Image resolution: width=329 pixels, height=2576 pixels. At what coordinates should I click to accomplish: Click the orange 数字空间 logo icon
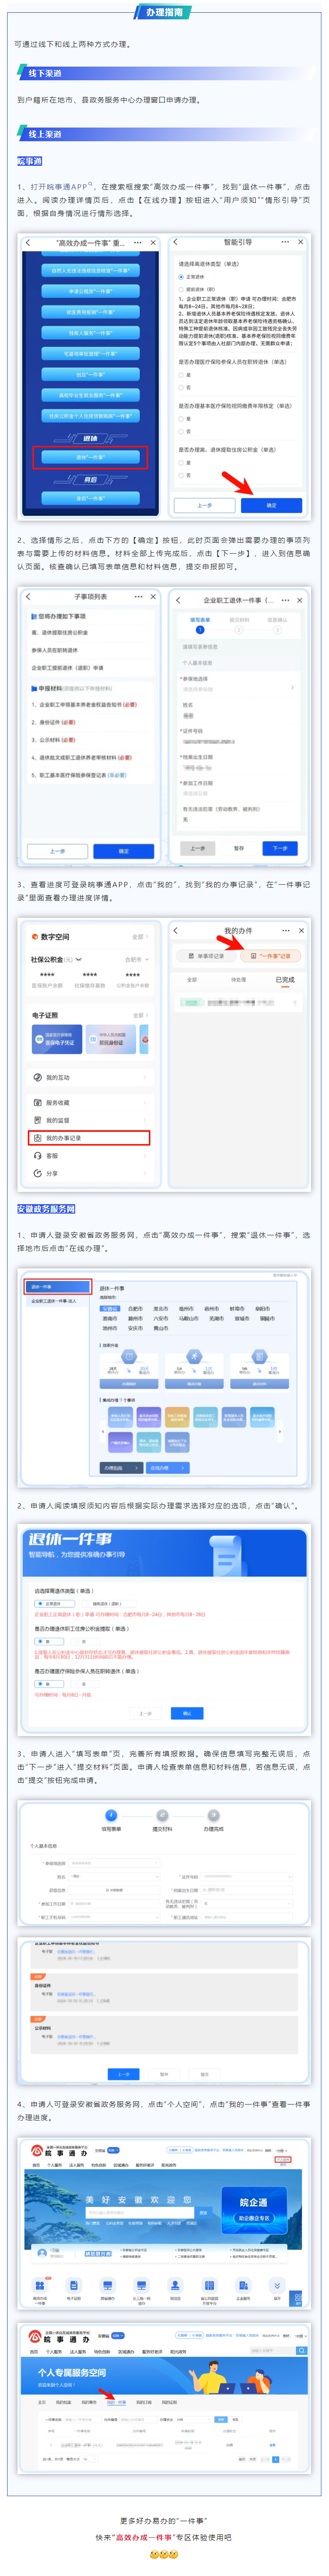click(x=34, y=937)
